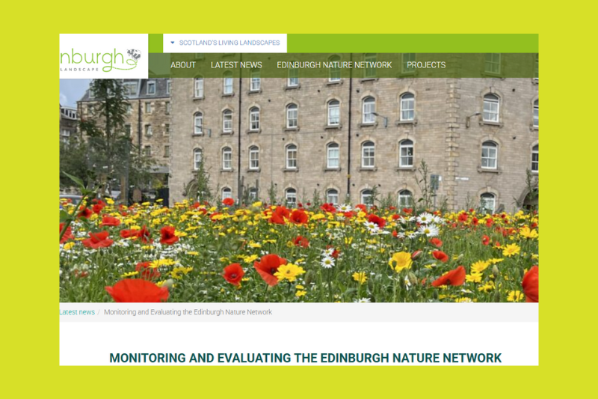Click breadcrumb text Monitoring and Evaluating the Edinburgh Nature Network
This screenshot has width=598, height=399.
click(x=188, y=312)
